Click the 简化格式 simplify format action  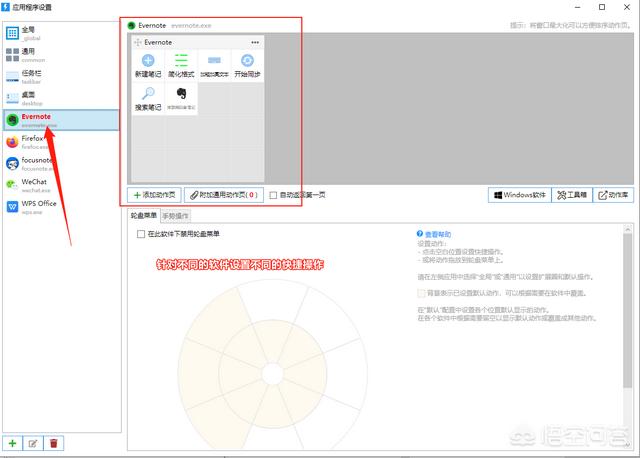click(x=181, y=65)
